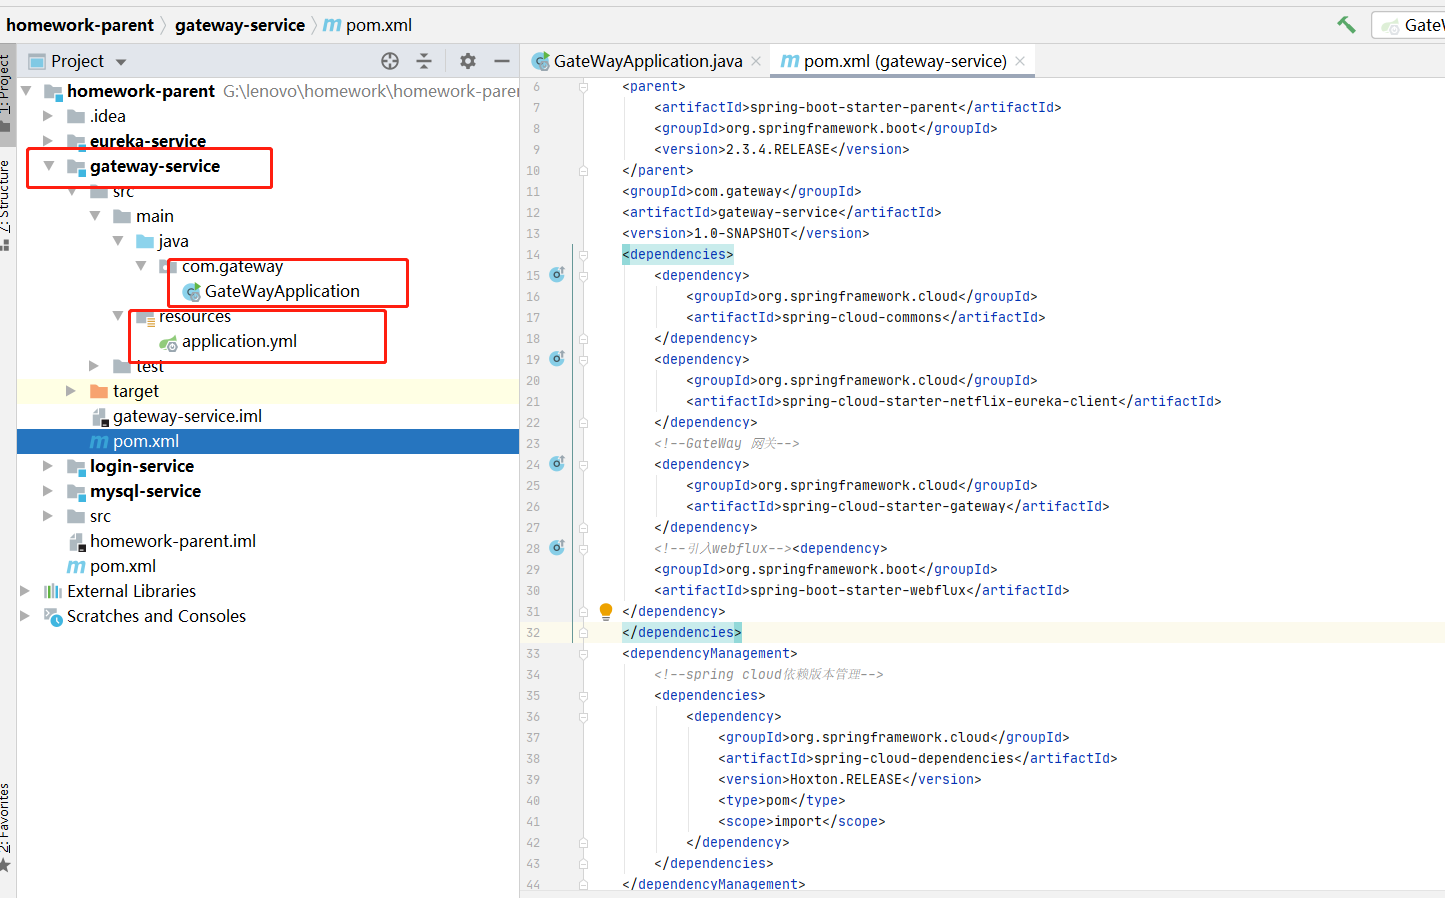Select the highlighted pom.xml tree row

[268, 441]
